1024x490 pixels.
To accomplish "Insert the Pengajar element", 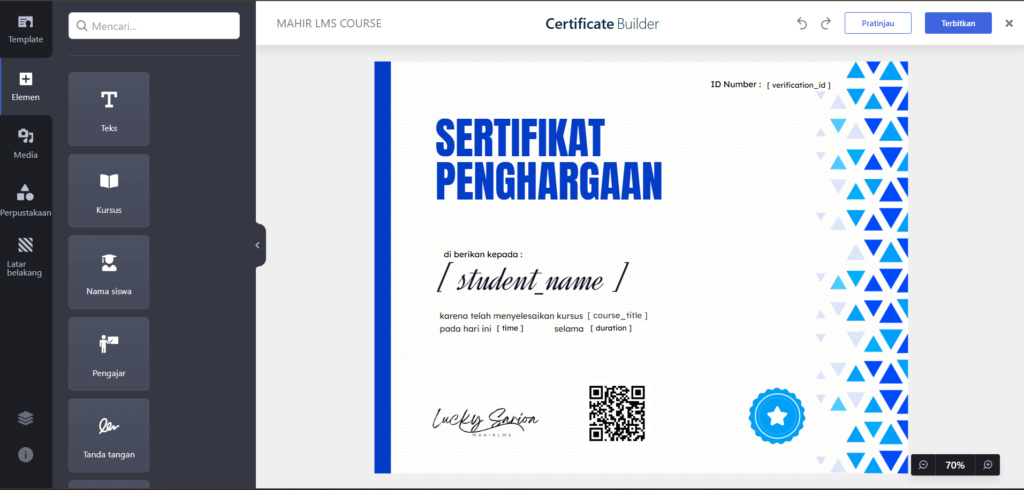I will [x=109, y=354].
